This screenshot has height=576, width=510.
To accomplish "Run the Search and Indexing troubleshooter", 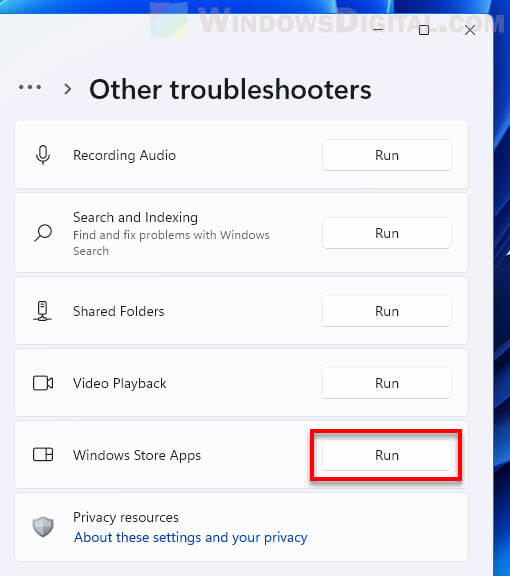I will [x=387, y=233].
